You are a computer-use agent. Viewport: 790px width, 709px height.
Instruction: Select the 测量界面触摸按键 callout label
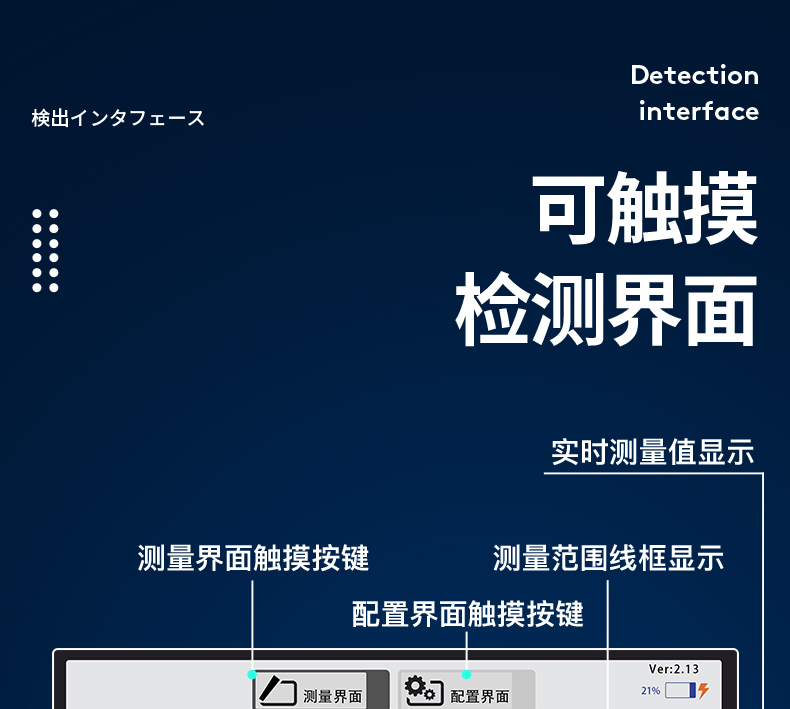[253, 557]
